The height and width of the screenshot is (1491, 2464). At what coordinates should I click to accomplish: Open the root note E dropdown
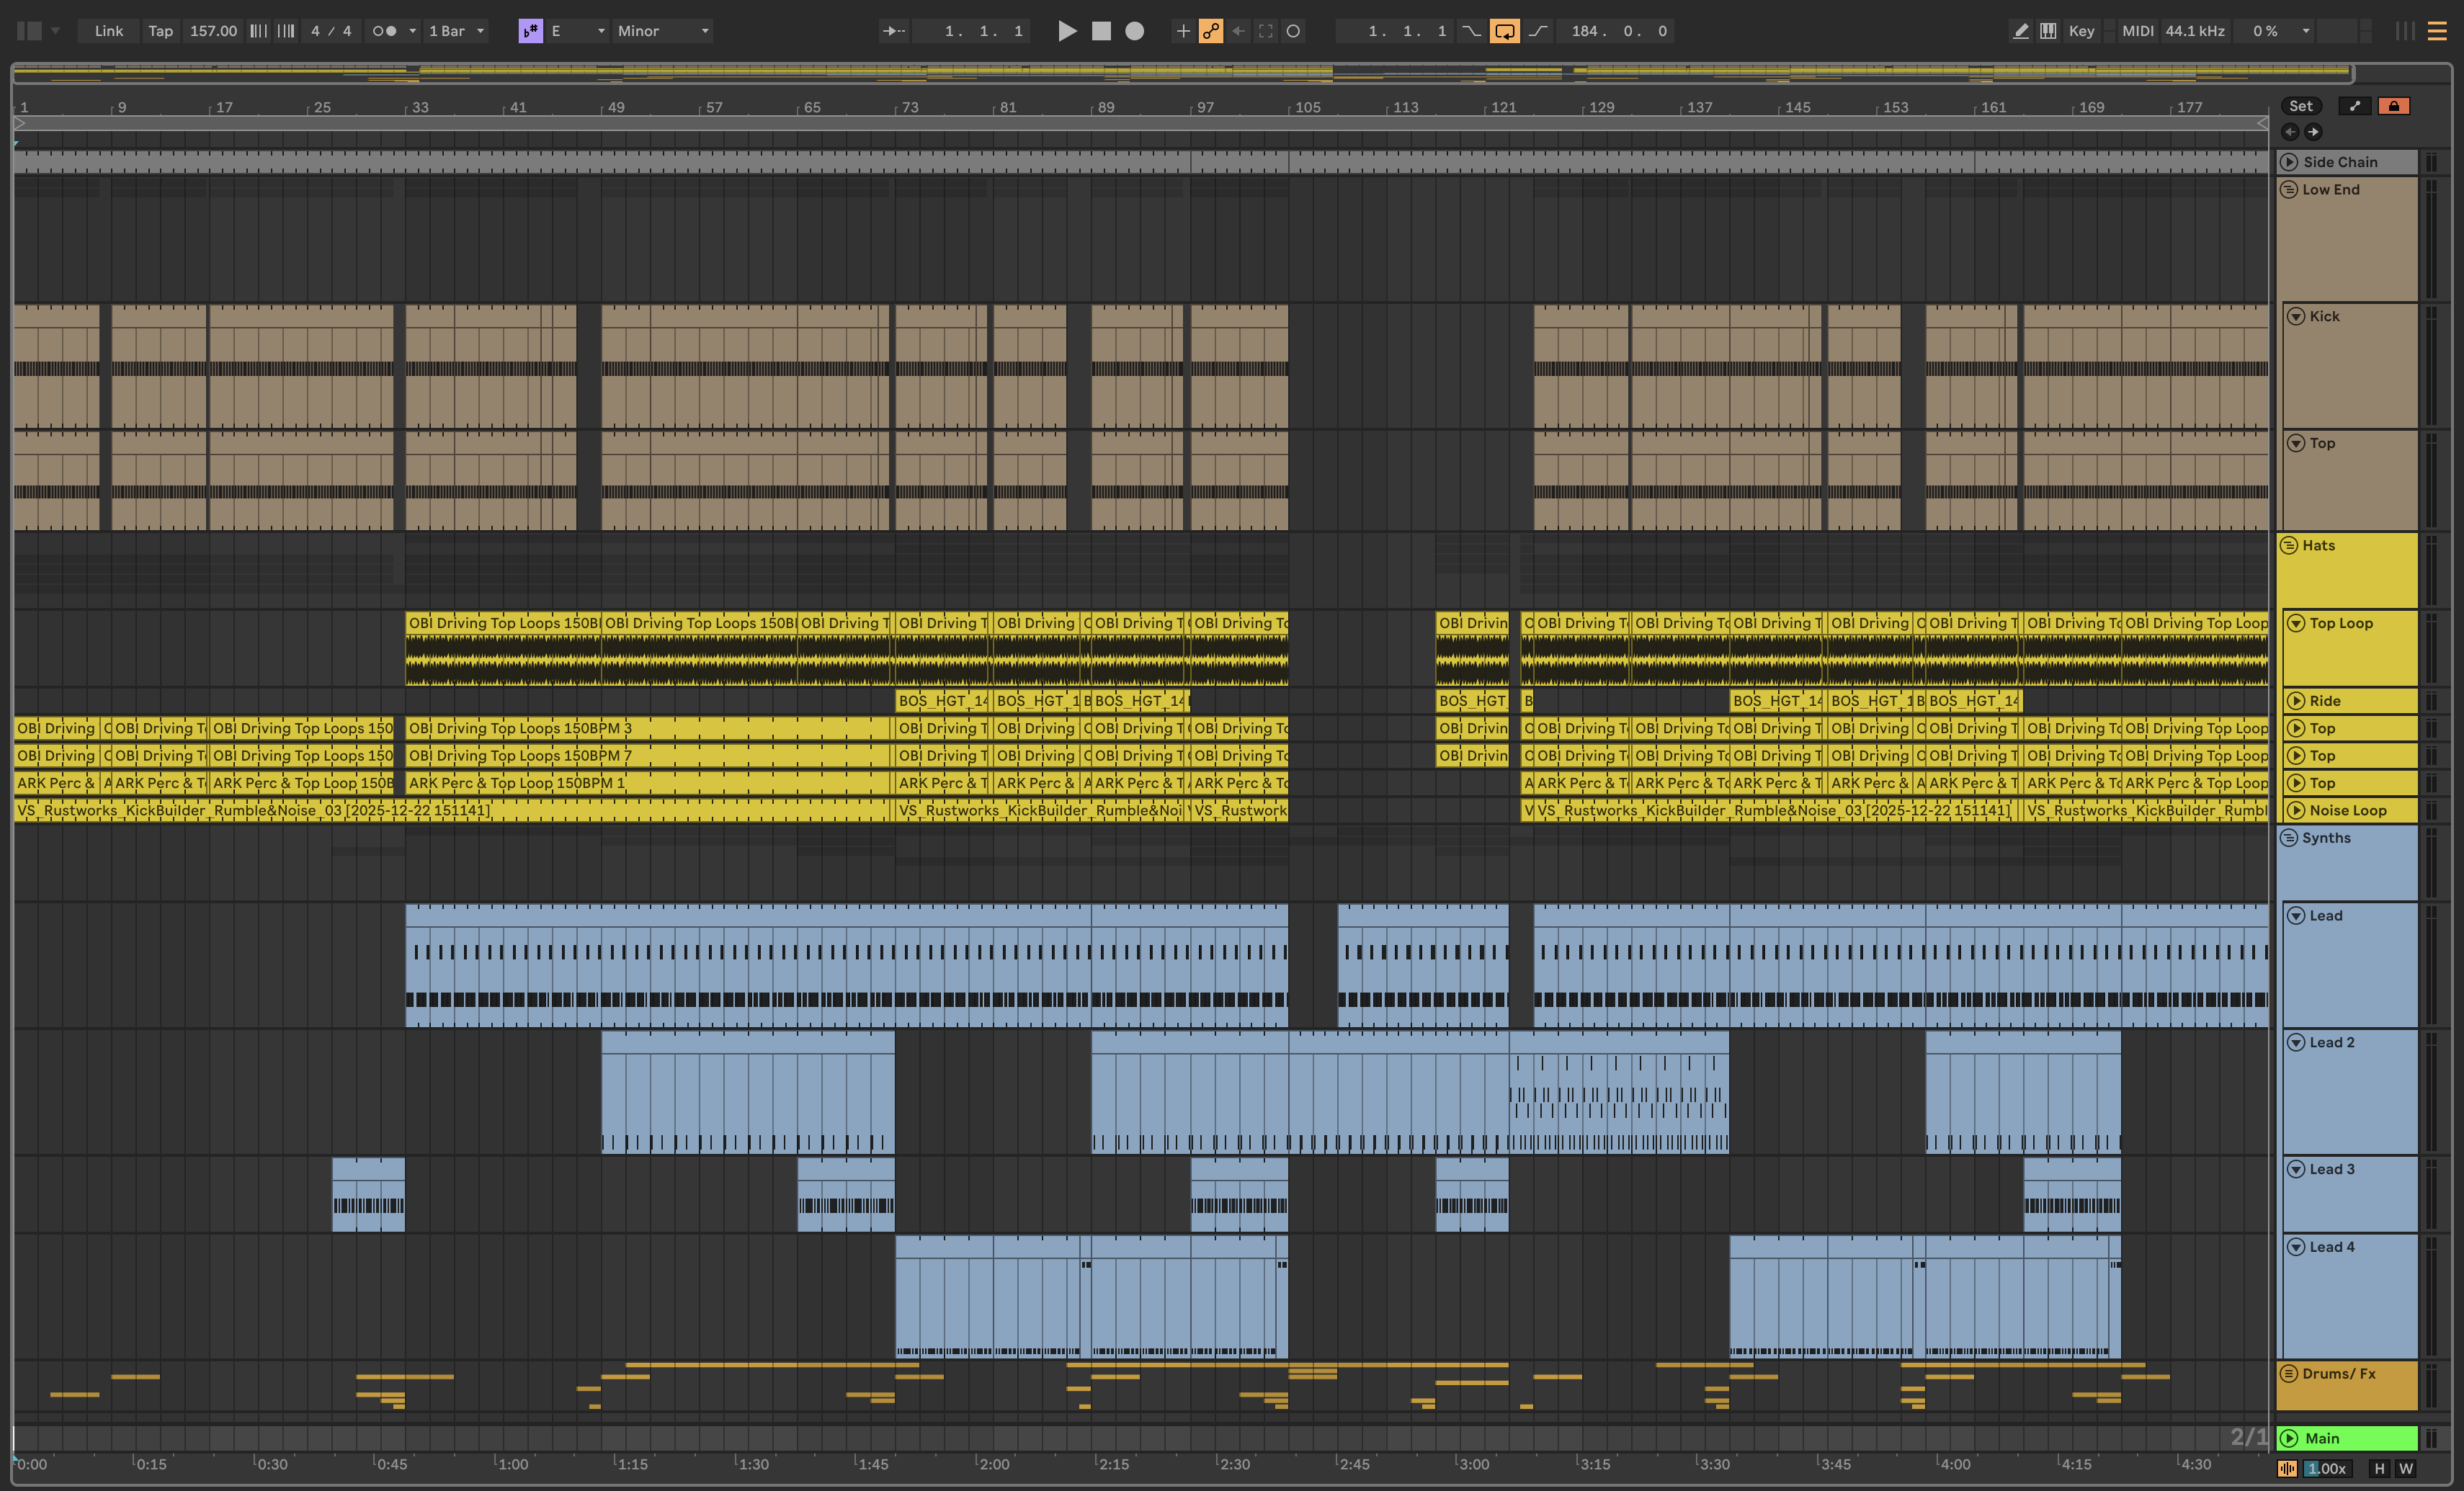577,31
